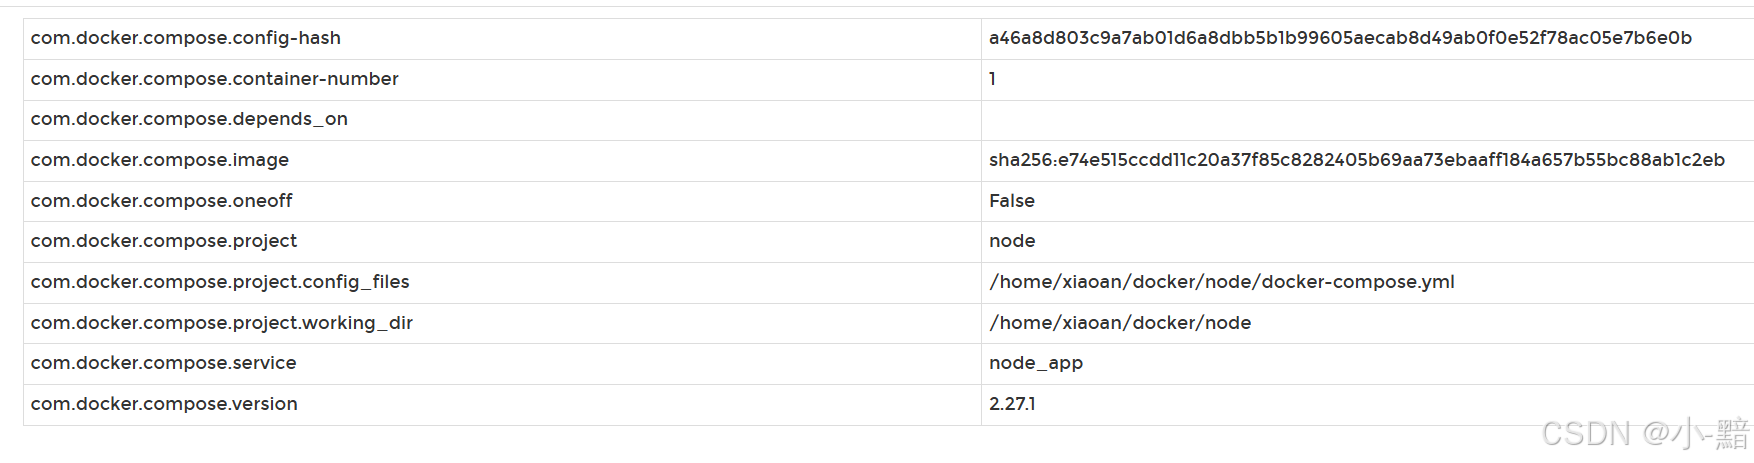Screen dimensions: 1754x463
Task: Click the com.docker.compose.project.config_files label
Action: point(220,282)
